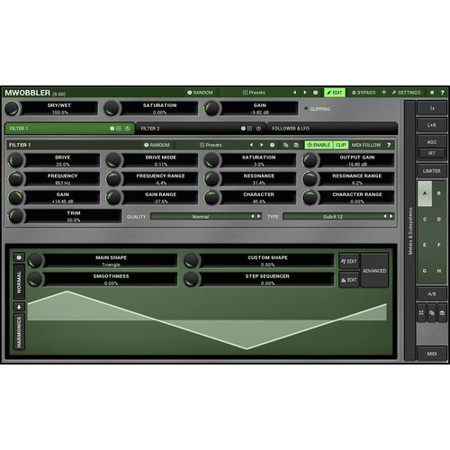
Task: Go to previous Filter 1 panel preset
Action: (251, 145)
